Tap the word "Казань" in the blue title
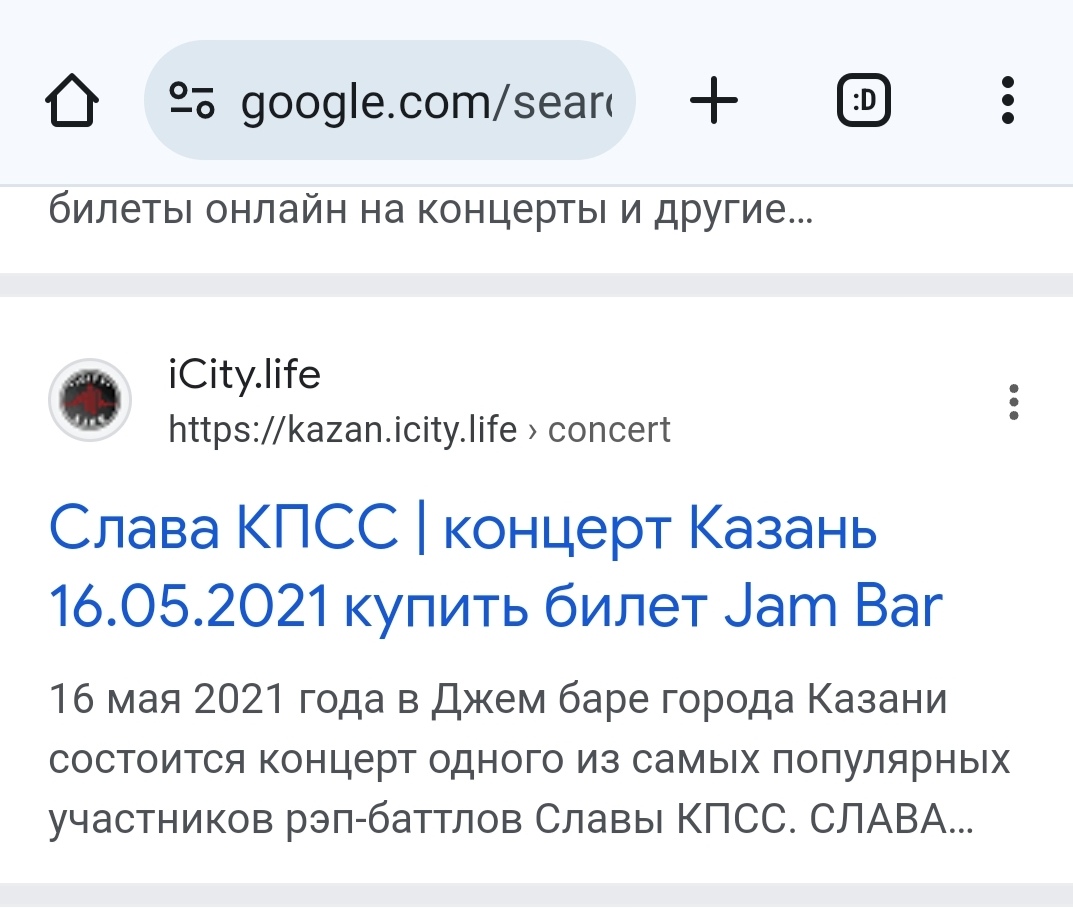 coord(781,528)
